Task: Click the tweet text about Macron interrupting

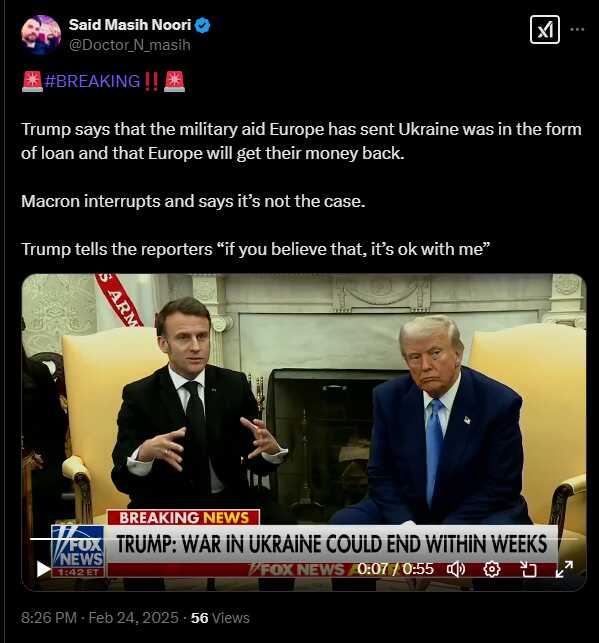Action: click(193, 201)
